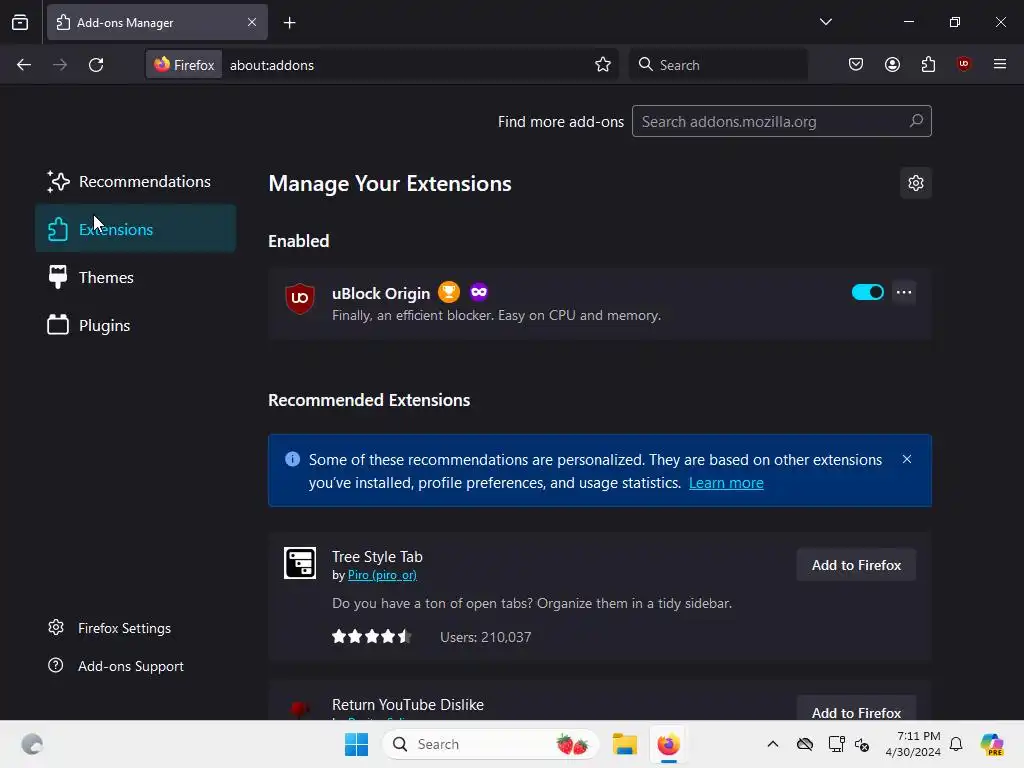This screenshot has height=768, width=1024.
Task: Click the Tree Style Tab title
Action: [x=377, y=557]
